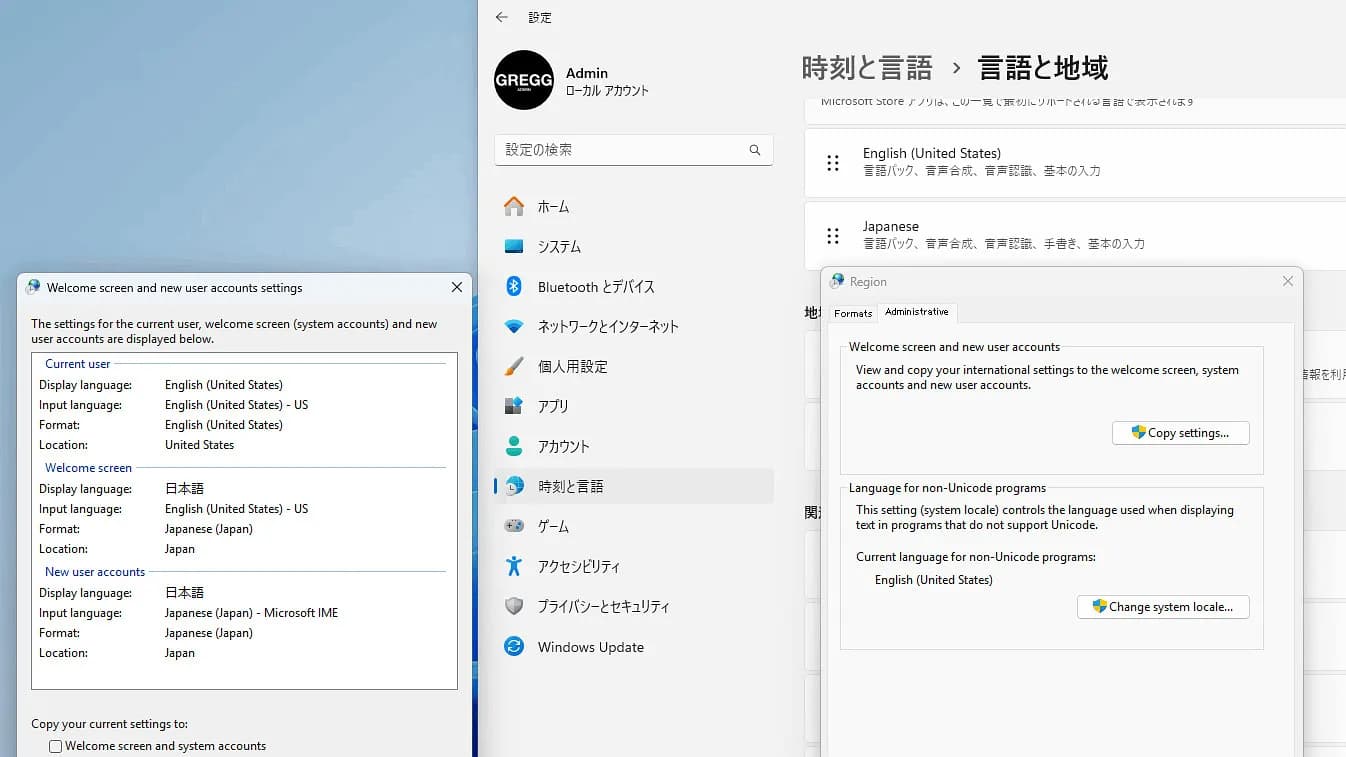Click the drag handle of English (United States)
This screenshot has width=1346, height=757.
pyautogui.click(x=833, y=163)
